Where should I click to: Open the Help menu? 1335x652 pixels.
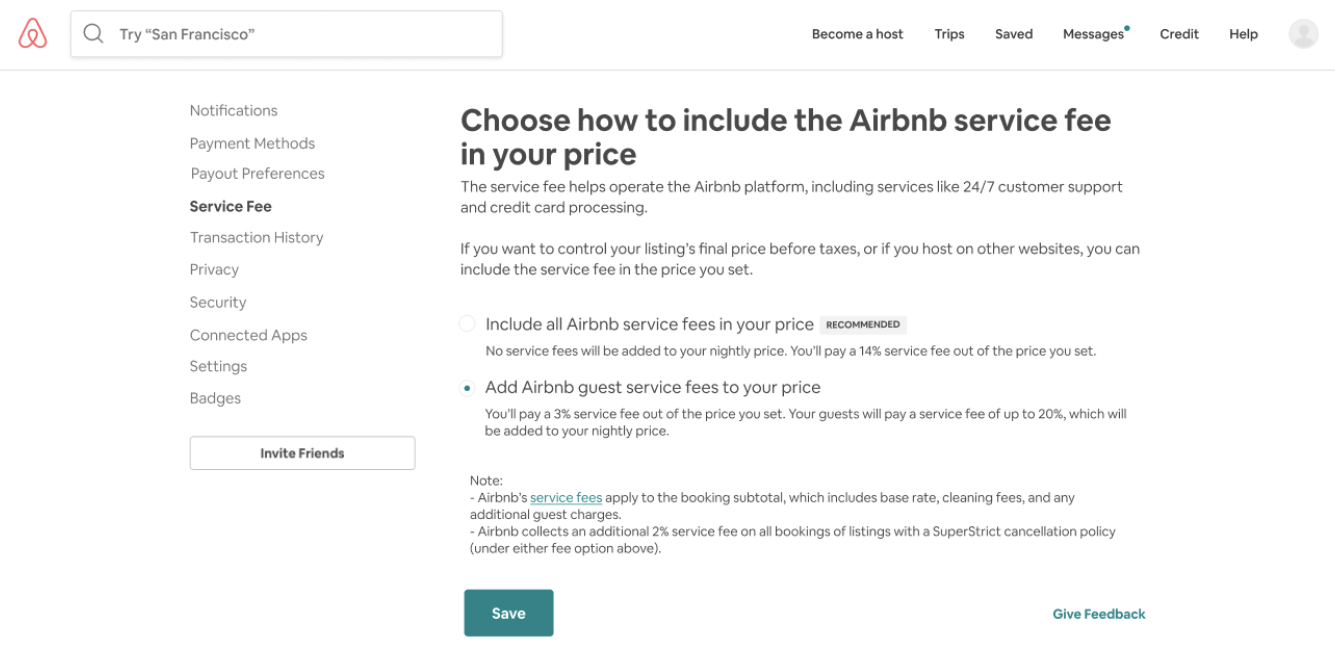click(x=1243, y=34)
